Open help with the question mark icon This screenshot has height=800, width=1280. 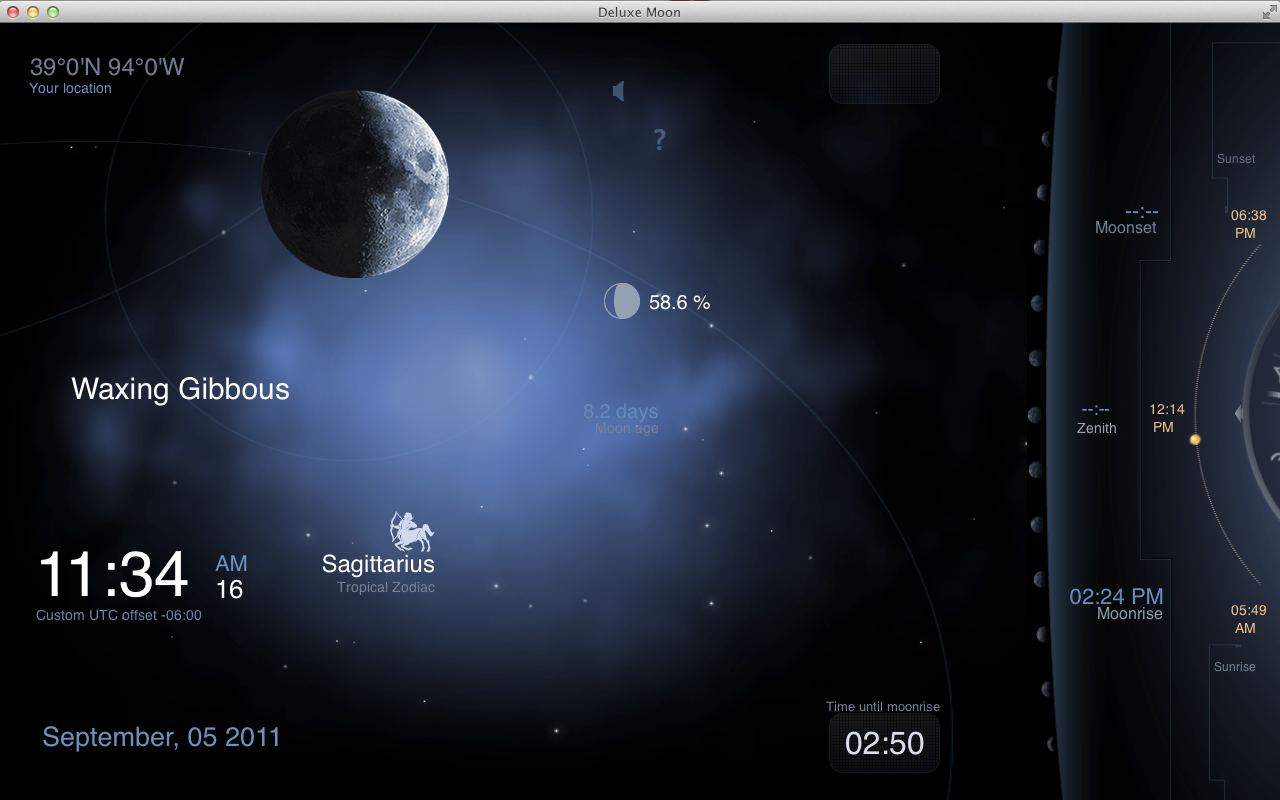(659, 140)
